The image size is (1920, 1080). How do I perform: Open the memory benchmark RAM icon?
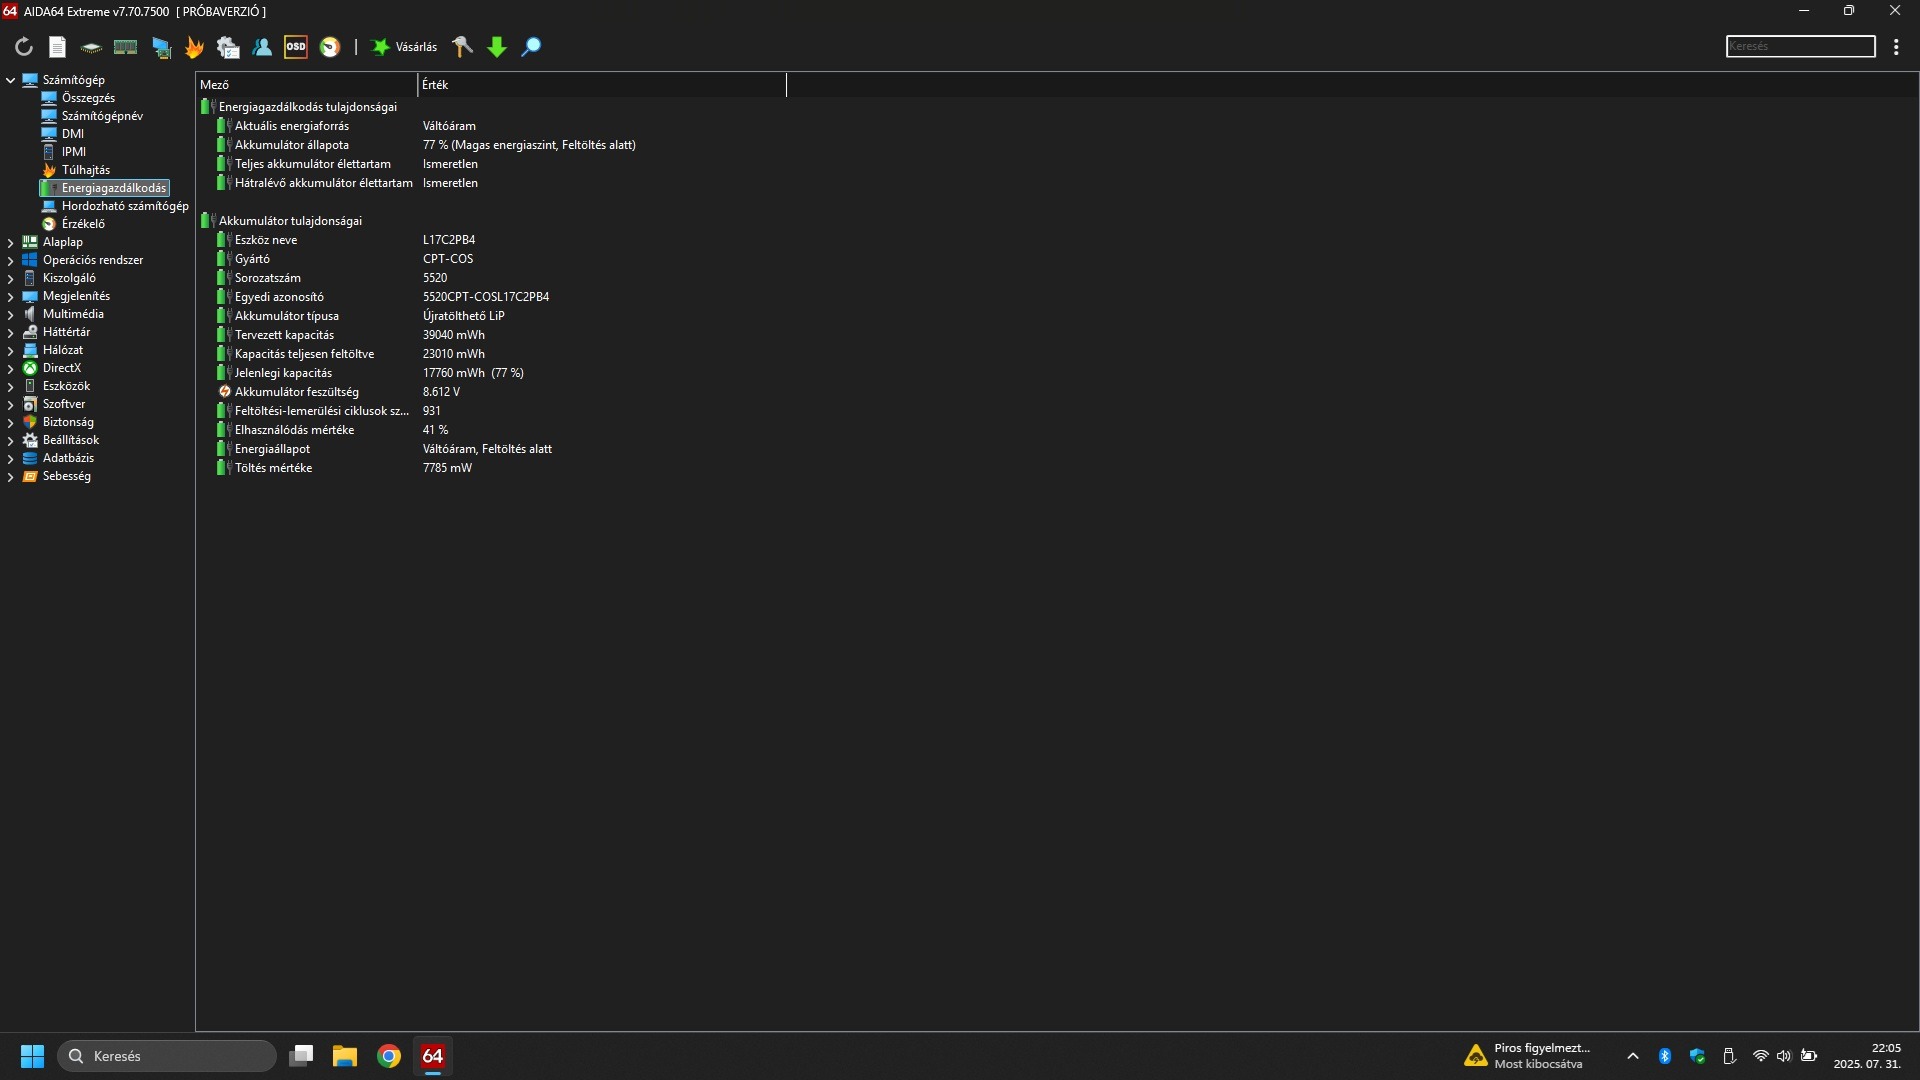tap(125, 47)
